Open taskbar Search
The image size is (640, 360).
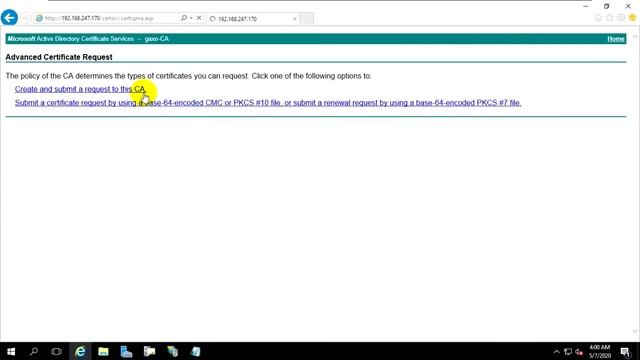pyautogui.click(x=34, y=351)
